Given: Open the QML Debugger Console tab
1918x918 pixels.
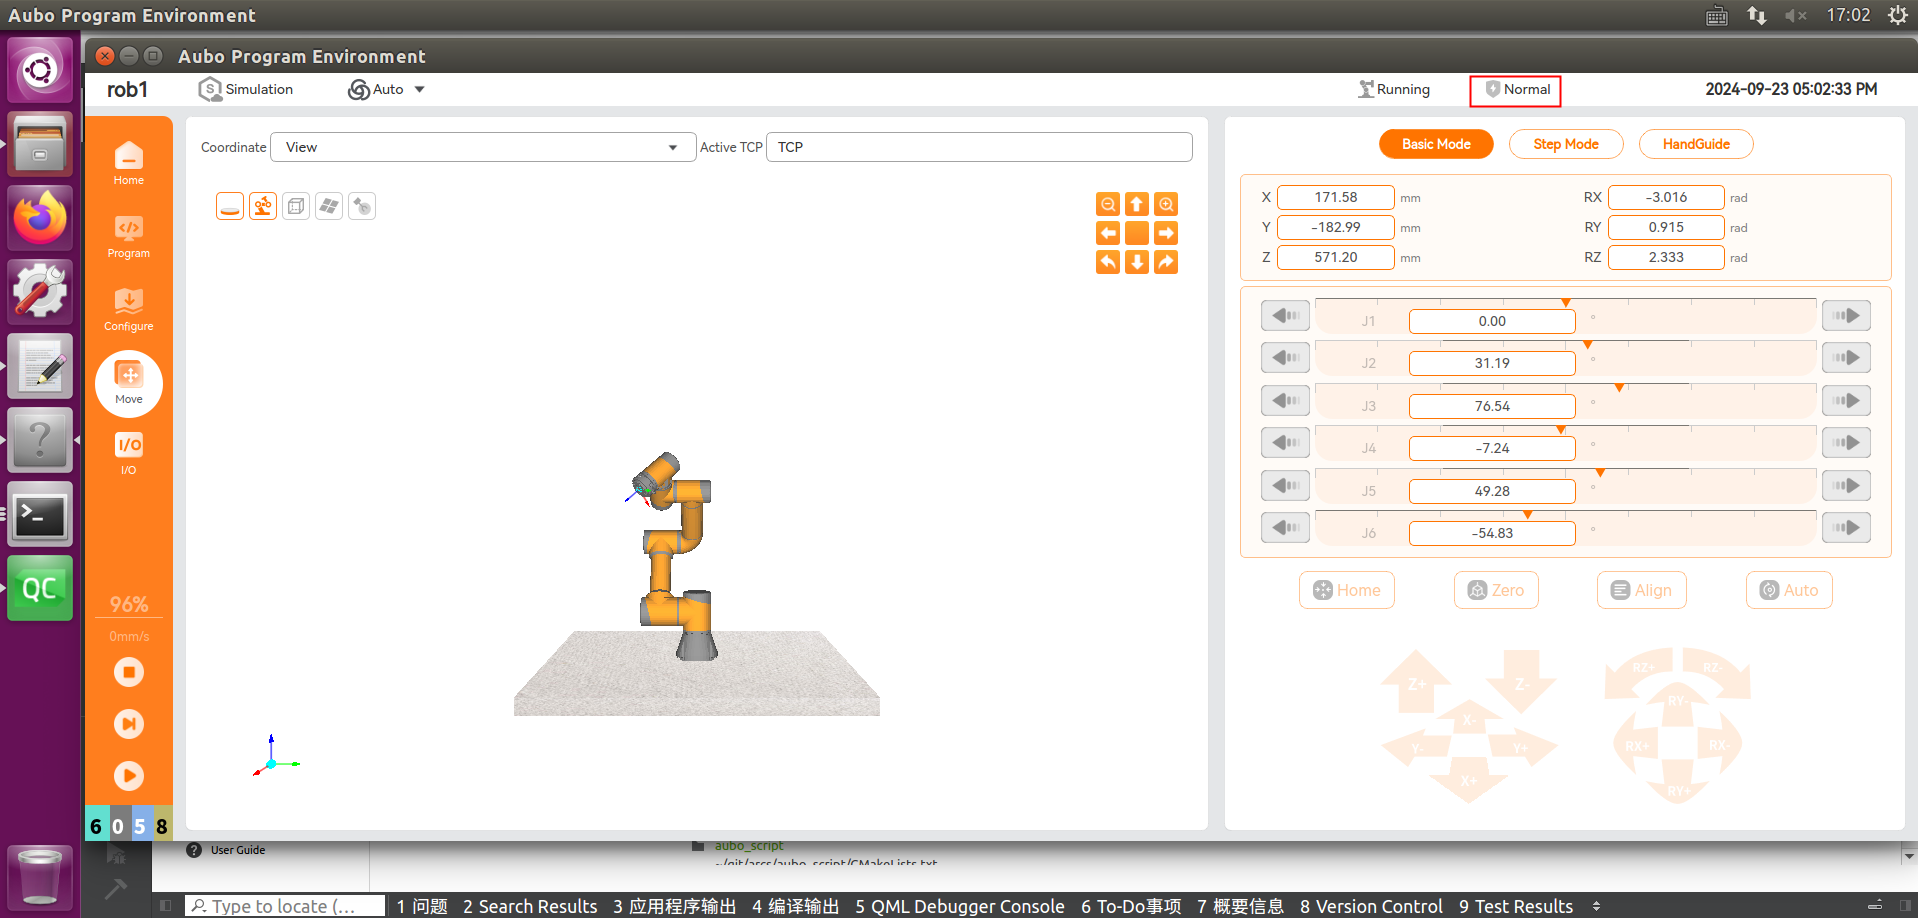Looking at the screenshot, I should point(960,906).
